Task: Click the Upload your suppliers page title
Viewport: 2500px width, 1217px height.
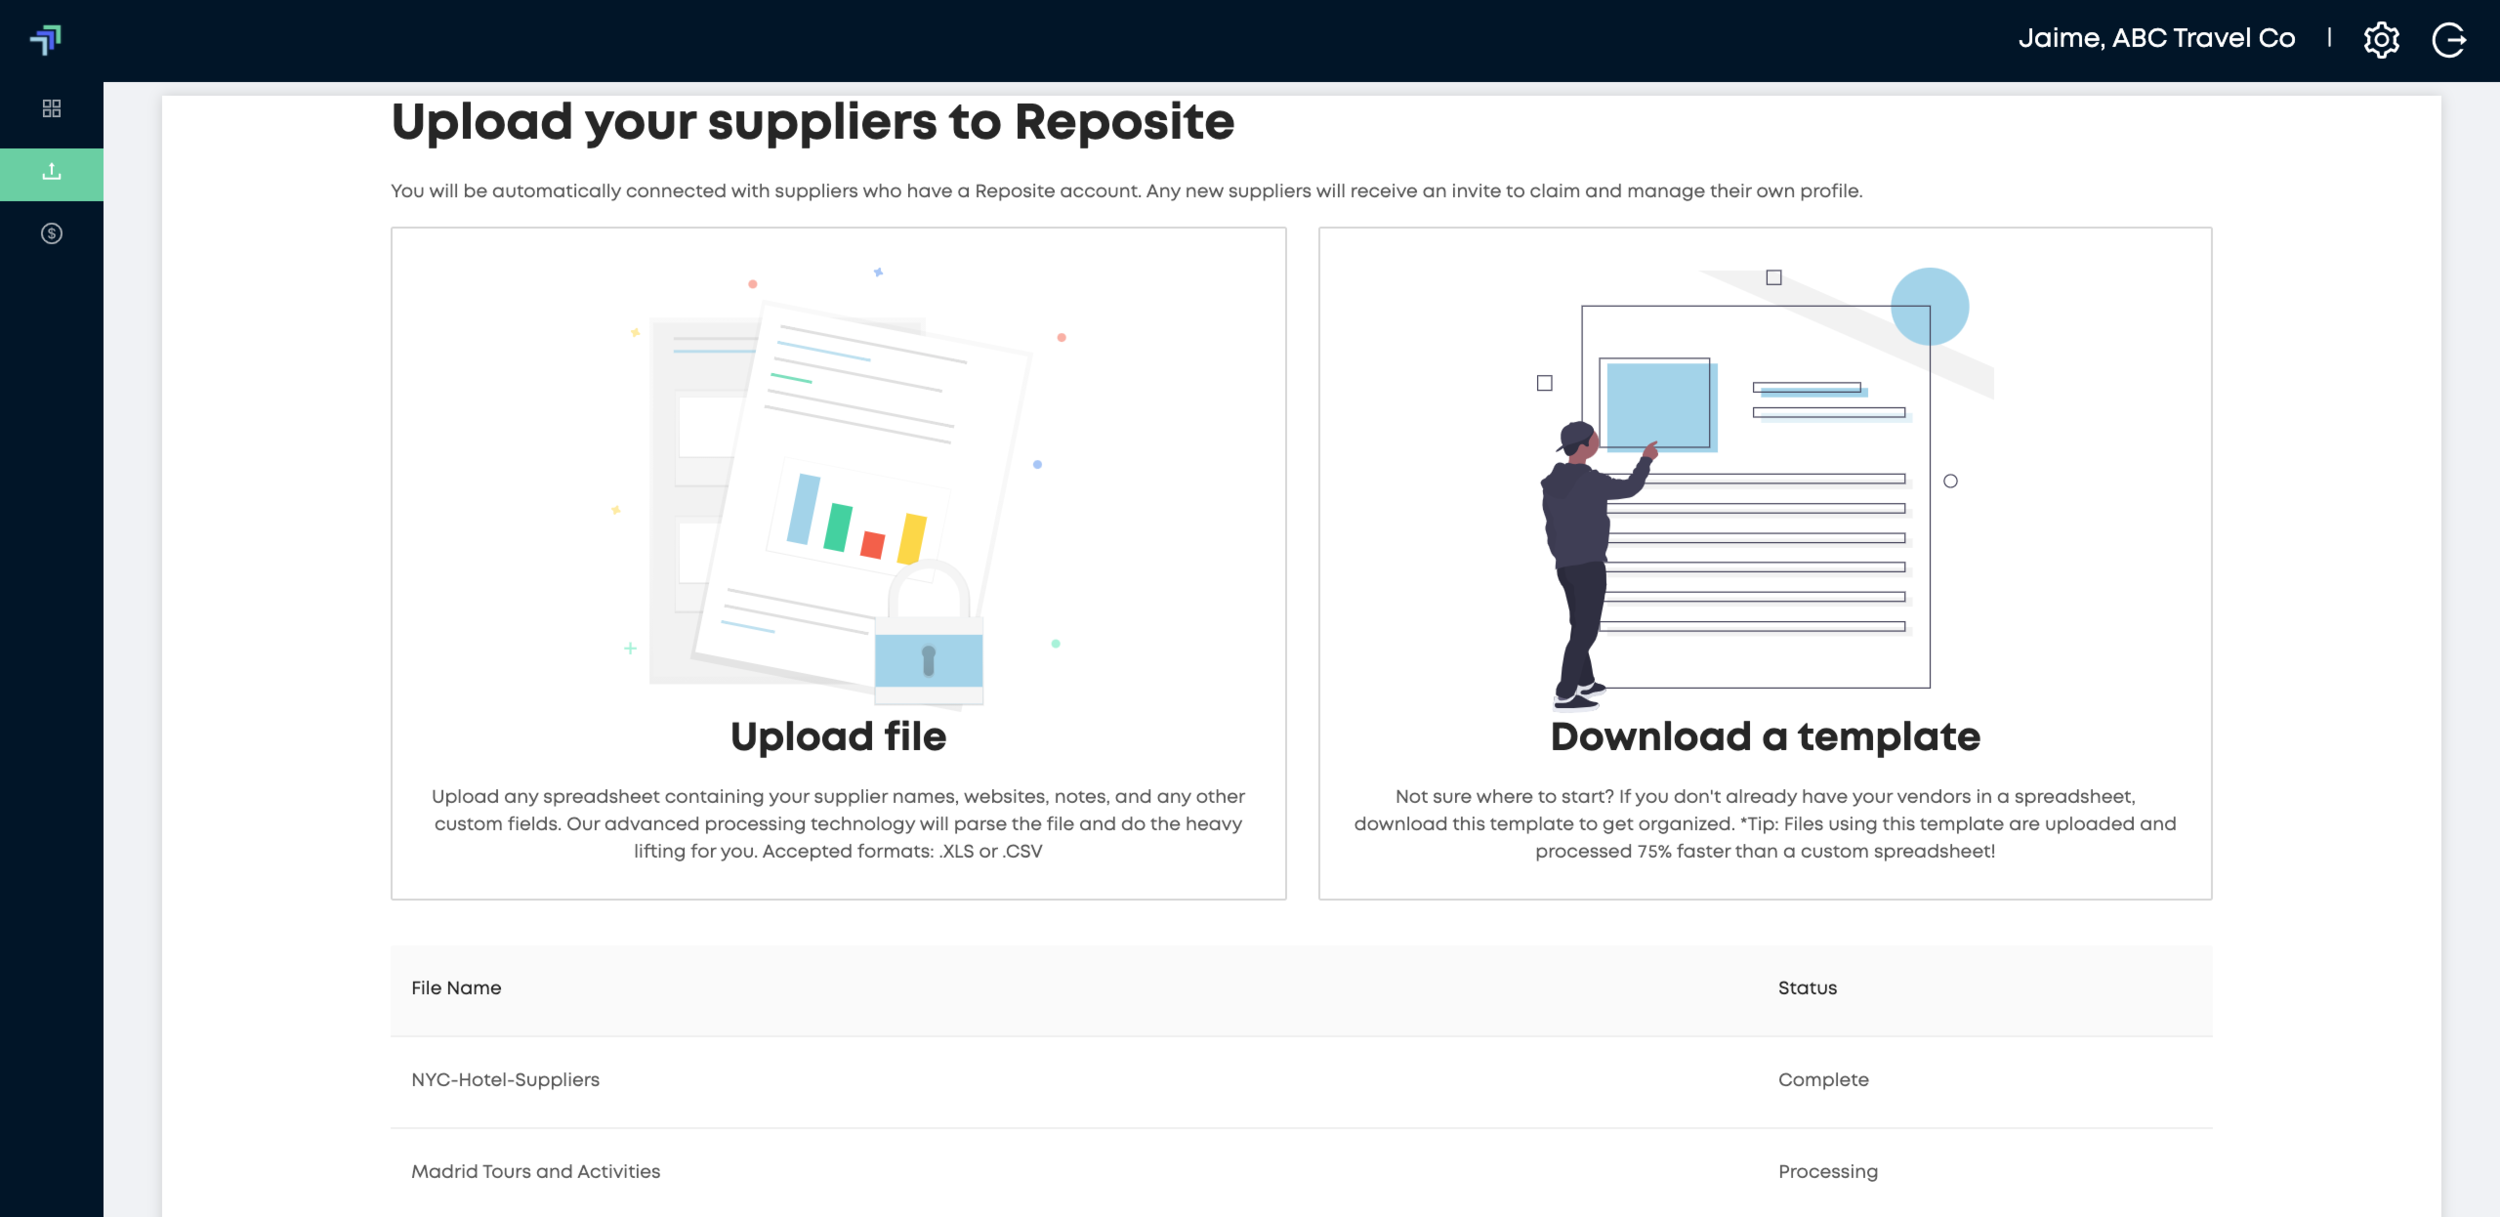Action: click(812, 123)
